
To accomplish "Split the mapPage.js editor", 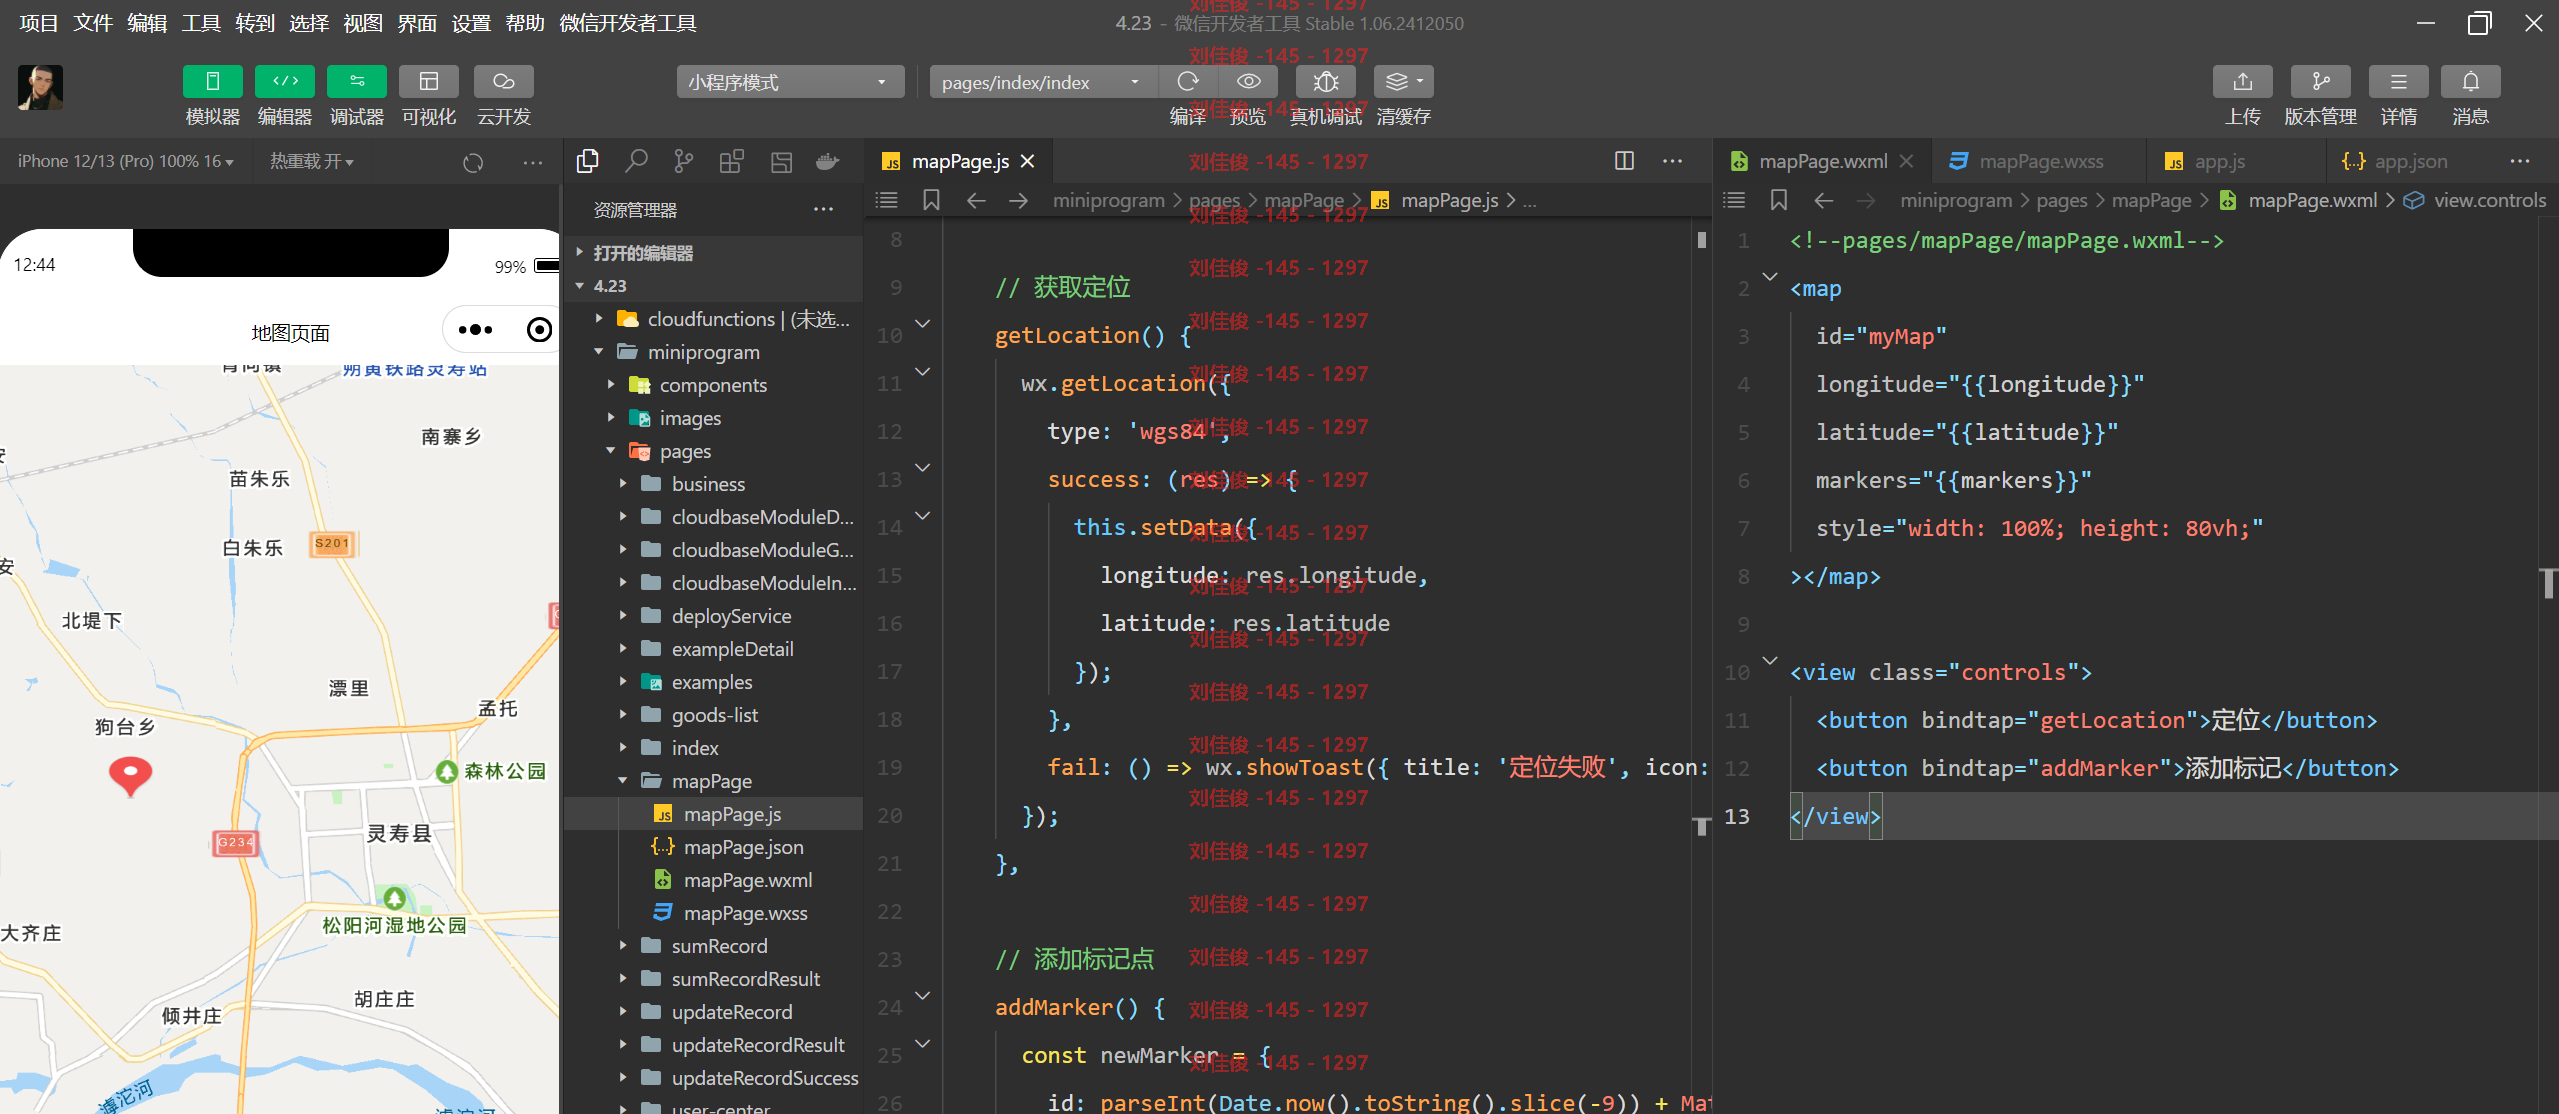I will 1624,161.
